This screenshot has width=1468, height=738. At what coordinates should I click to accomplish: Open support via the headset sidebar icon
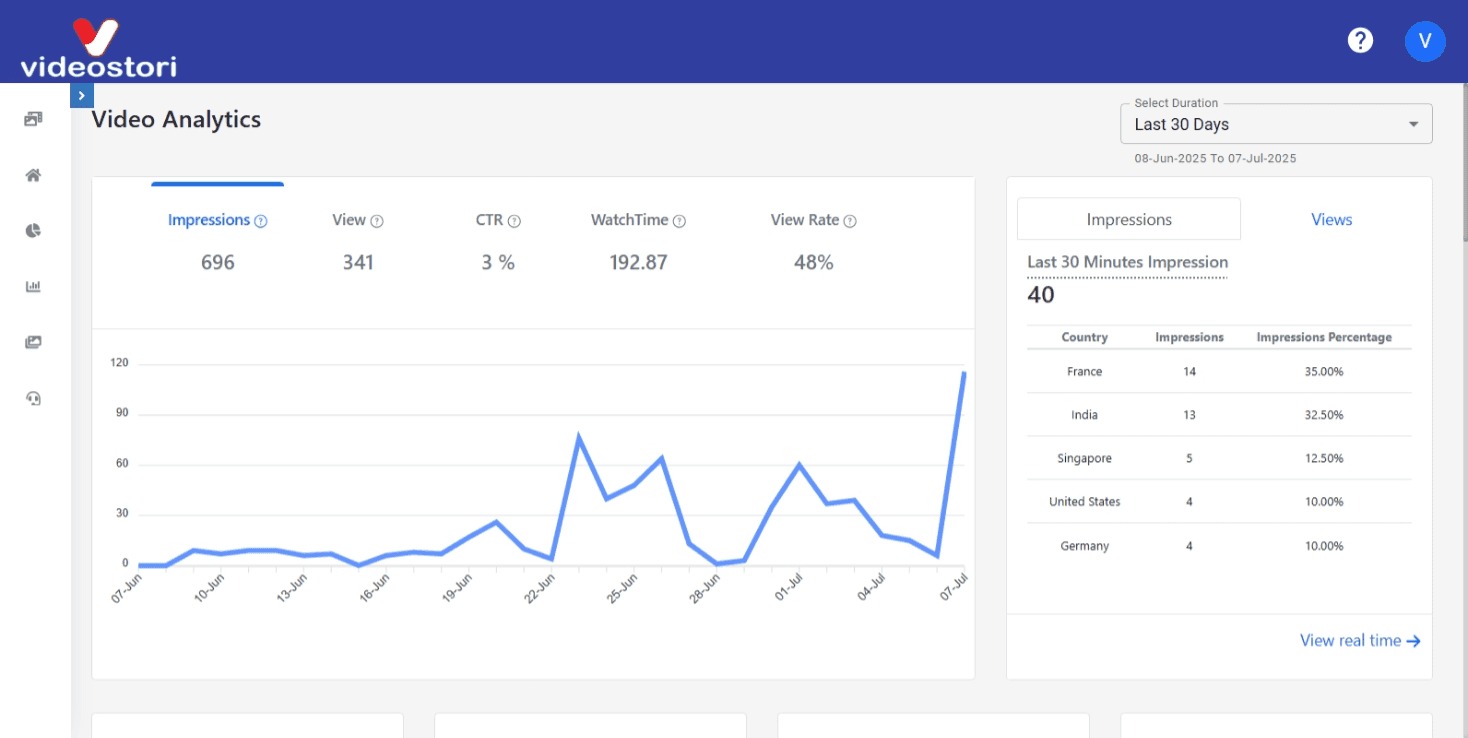(x=33, y=398)
